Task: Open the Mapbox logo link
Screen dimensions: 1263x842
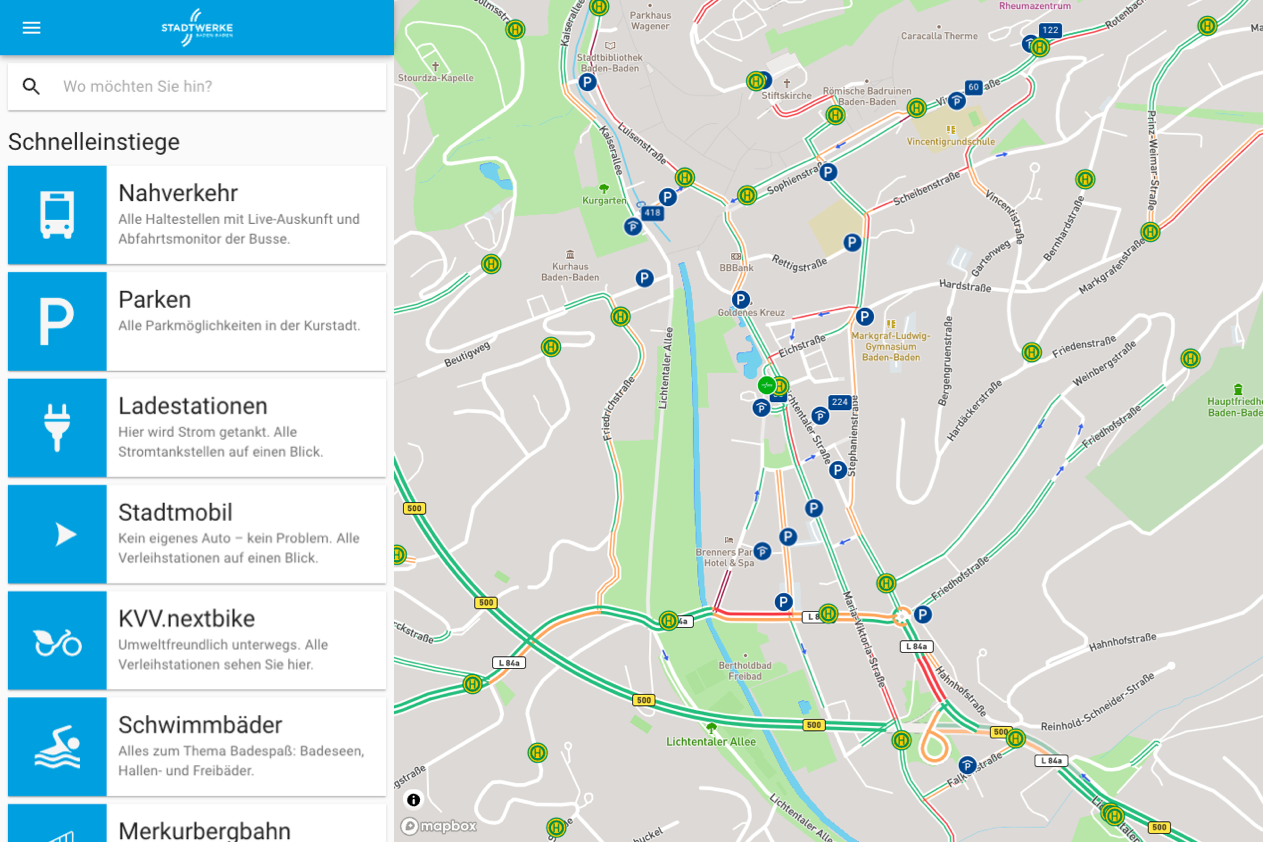Action: (x=439, y=826)
